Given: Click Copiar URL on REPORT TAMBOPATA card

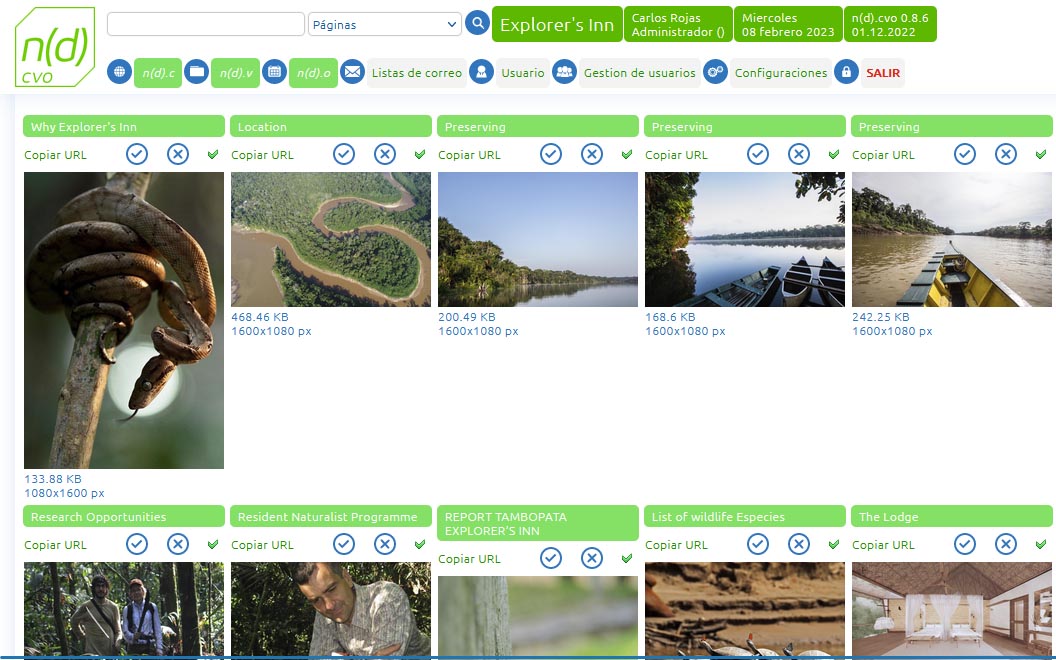Looking at the screenshot, I should coord(469,559).
